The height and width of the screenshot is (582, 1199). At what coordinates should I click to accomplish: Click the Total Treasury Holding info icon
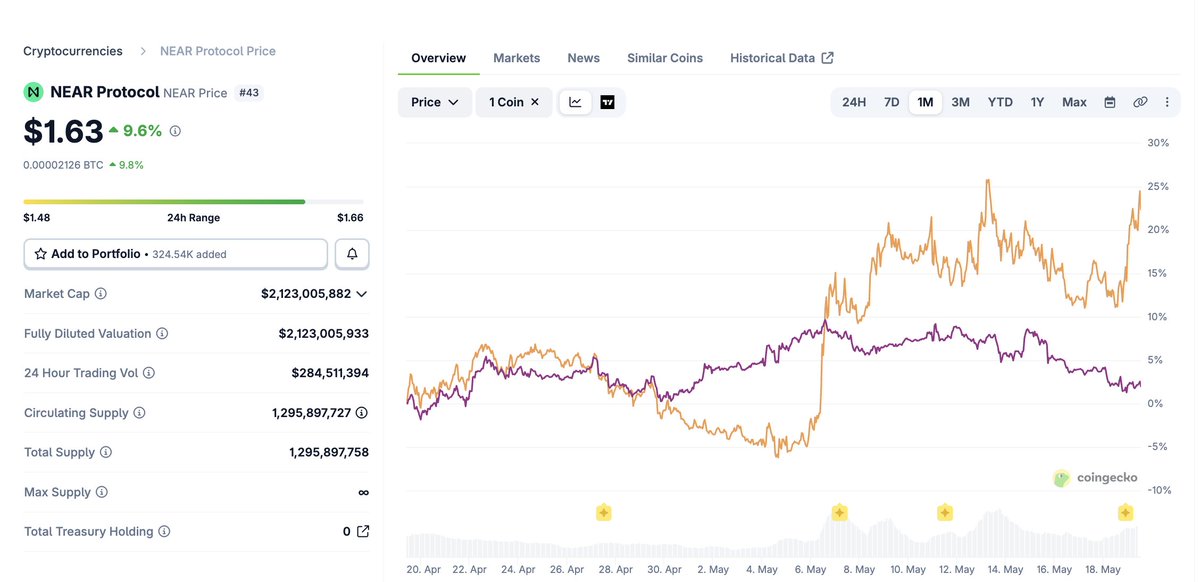click(x=164, y=531)
